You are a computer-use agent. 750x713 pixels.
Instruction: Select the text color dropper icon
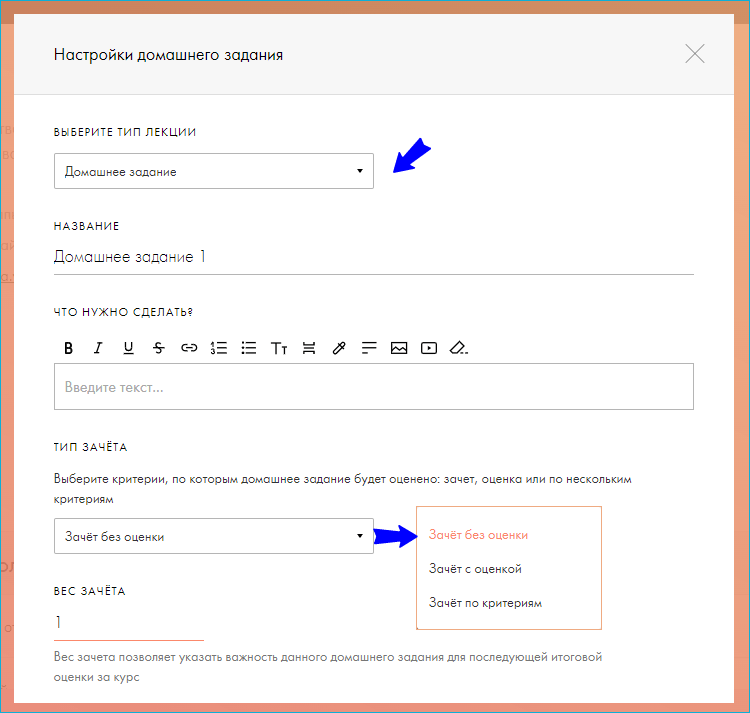pos(339,348)
